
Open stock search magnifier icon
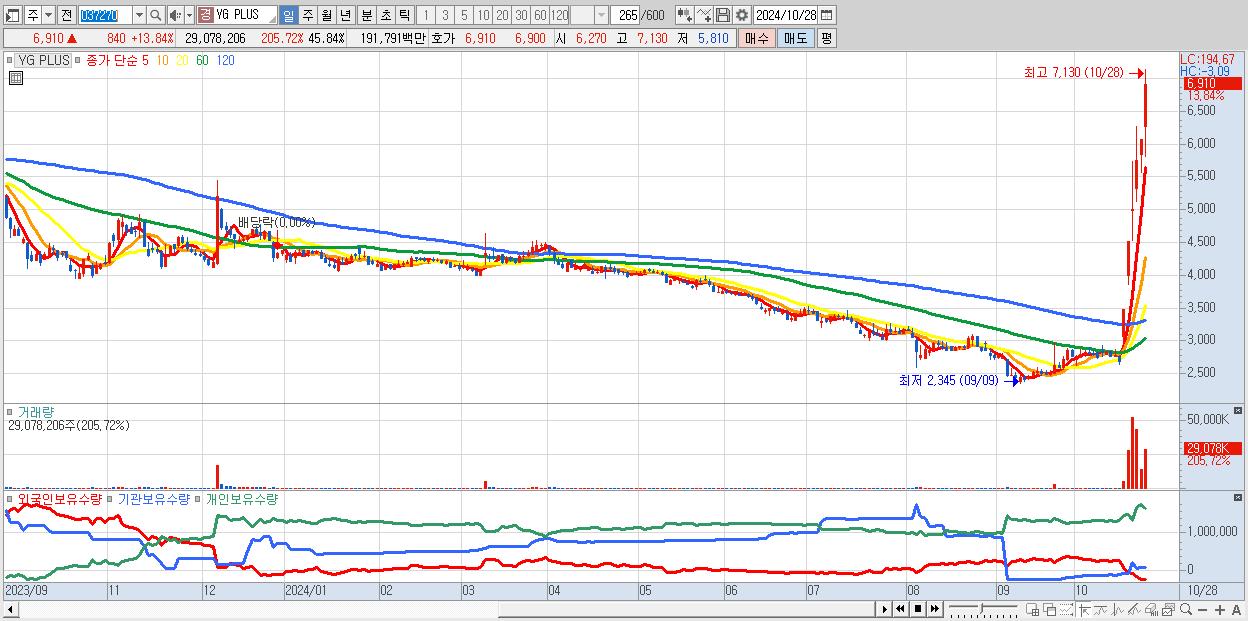click(156, 15)
